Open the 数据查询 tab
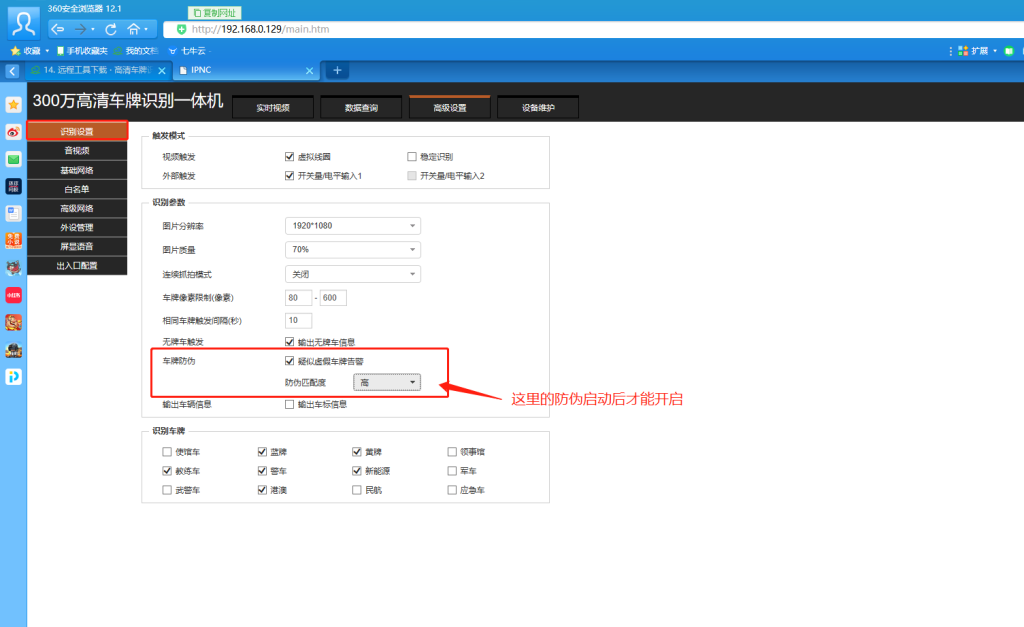 [361, 107]
